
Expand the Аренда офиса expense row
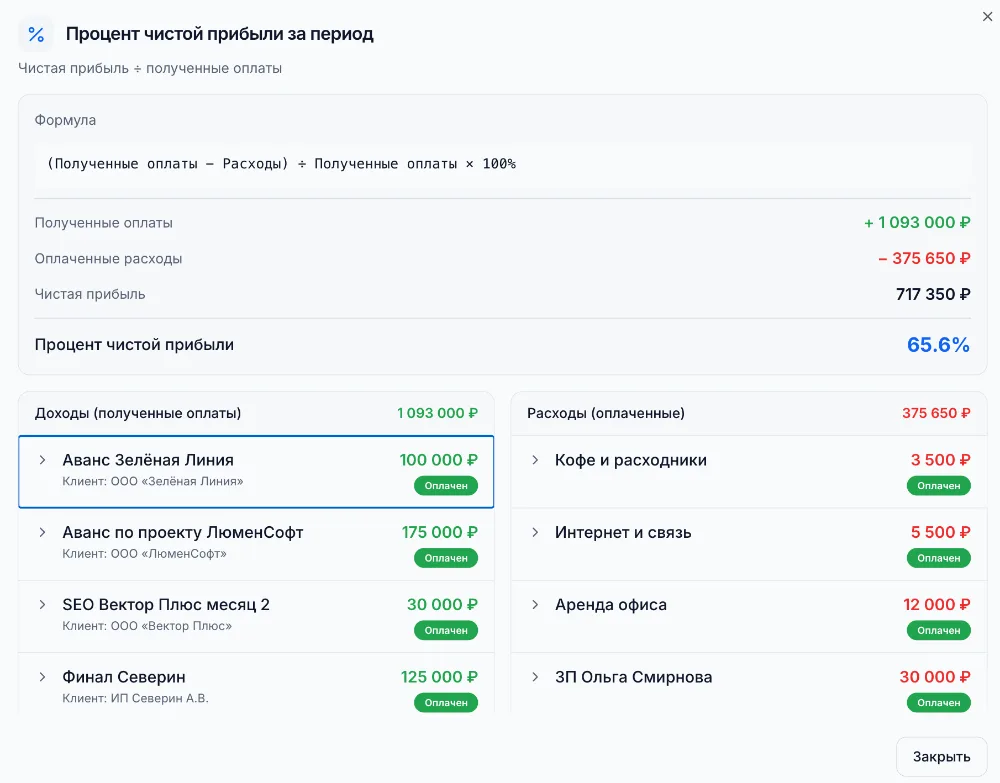point(535,604)
